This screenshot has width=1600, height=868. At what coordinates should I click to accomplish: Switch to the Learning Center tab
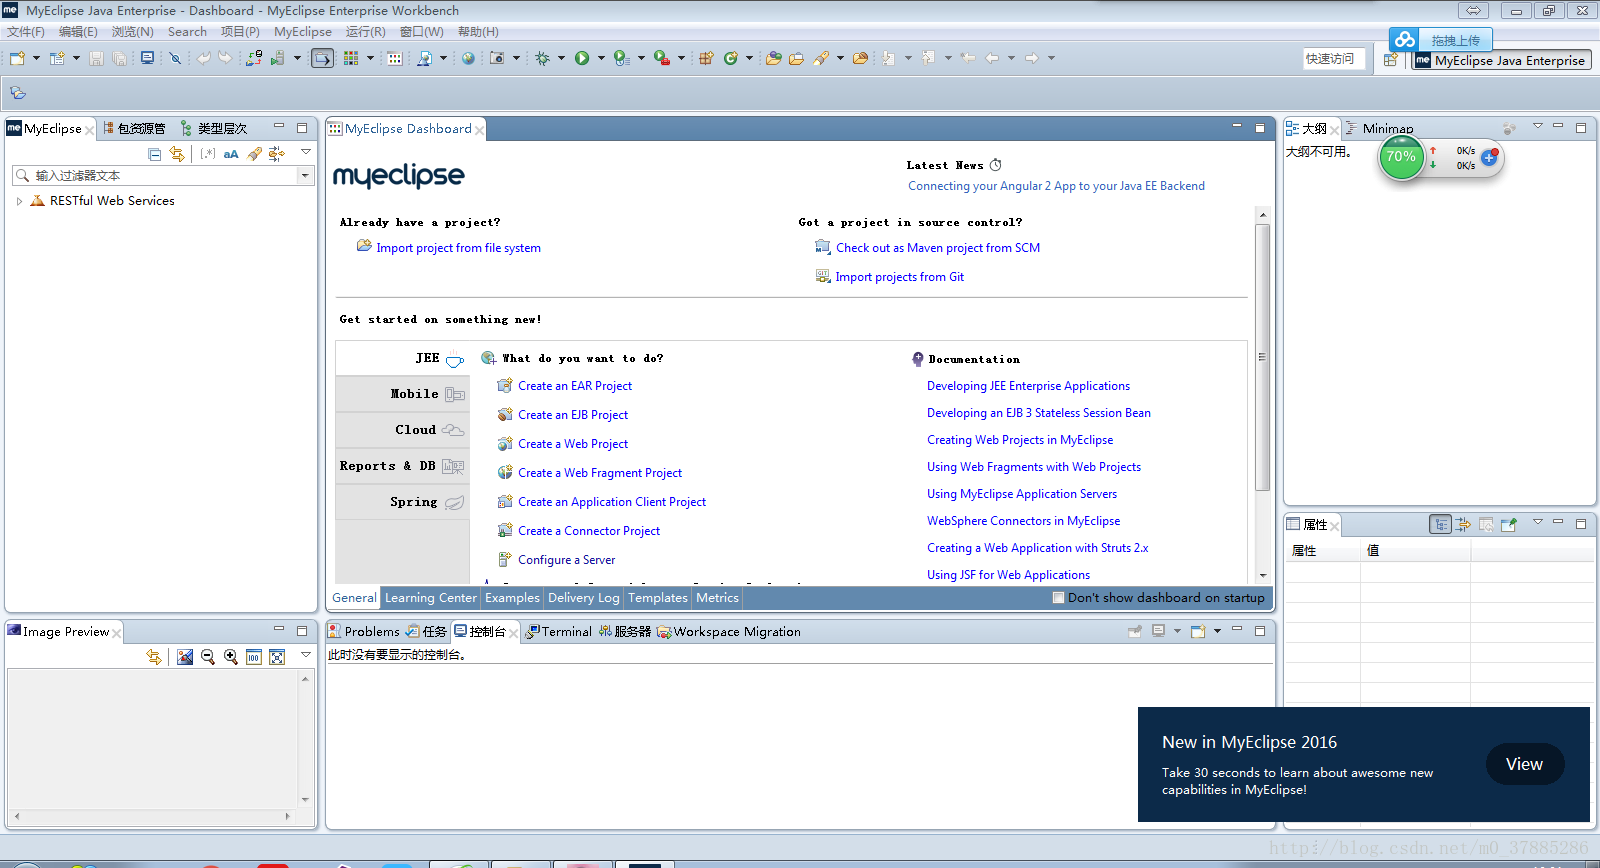click(431, 598)
